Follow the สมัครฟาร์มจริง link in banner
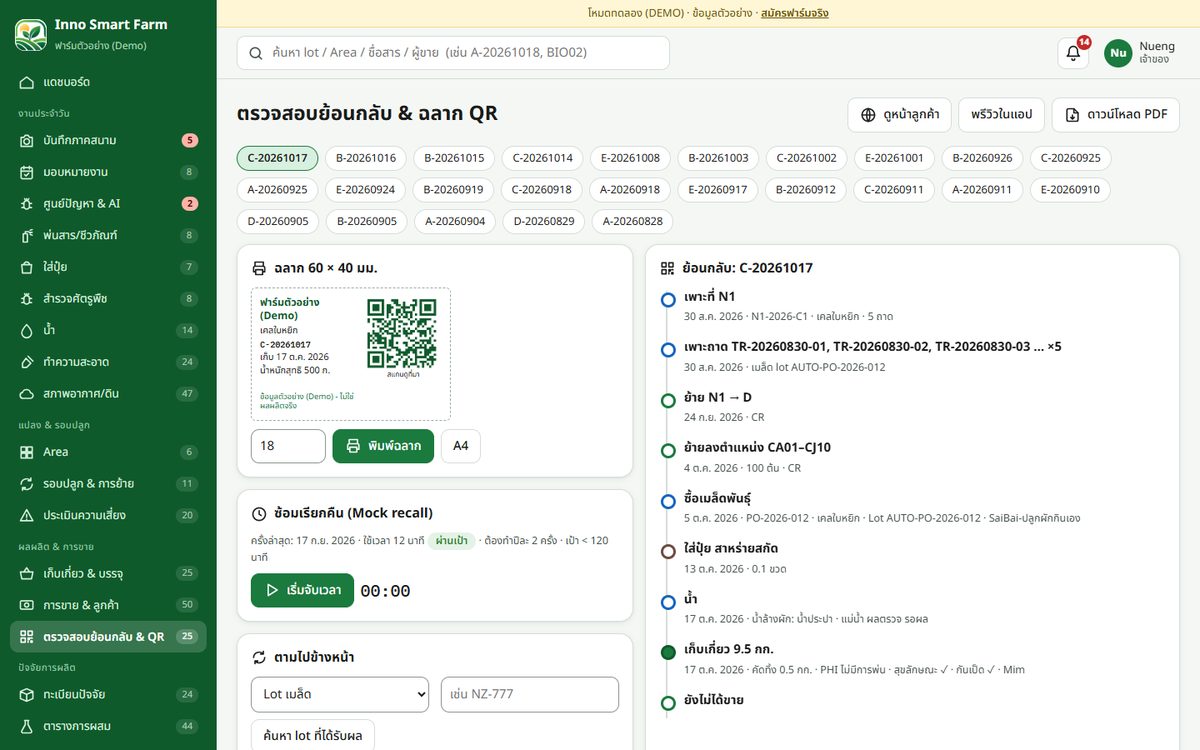Viewport: 1200px width, 750px height. pos(794,13)
